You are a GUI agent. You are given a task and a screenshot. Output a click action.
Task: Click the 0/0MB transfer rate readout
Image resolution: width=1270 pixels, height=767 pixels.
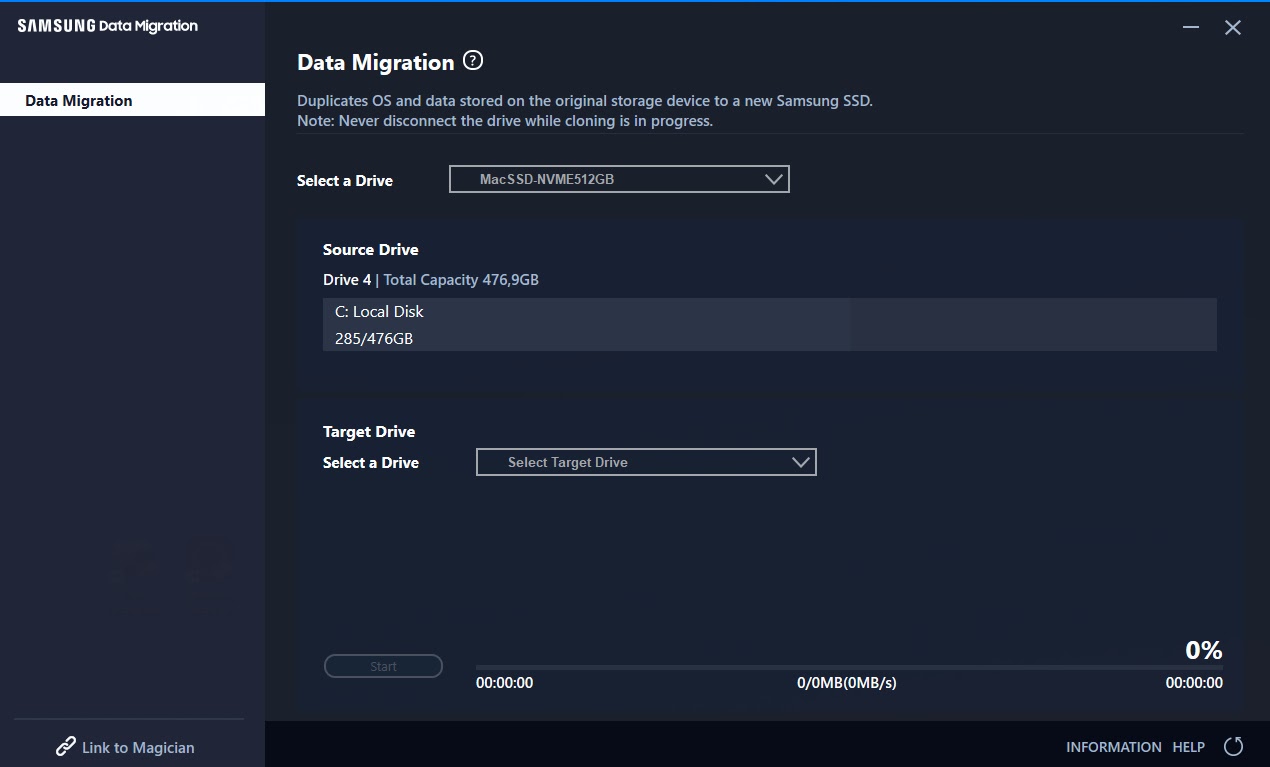point(846,683)
